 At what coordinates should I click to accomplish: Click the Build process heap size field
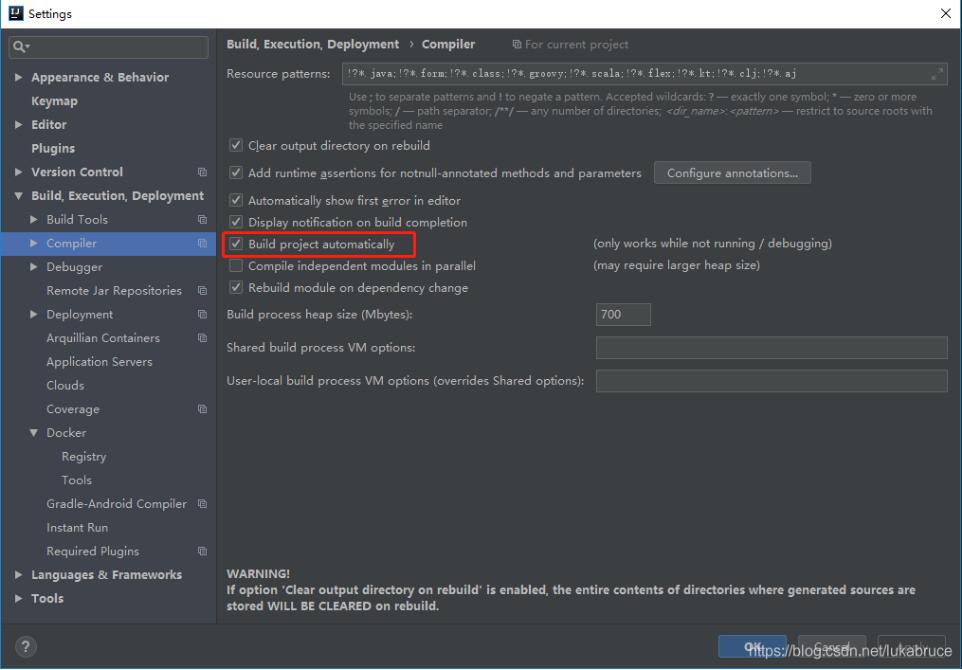click(623, 314)
